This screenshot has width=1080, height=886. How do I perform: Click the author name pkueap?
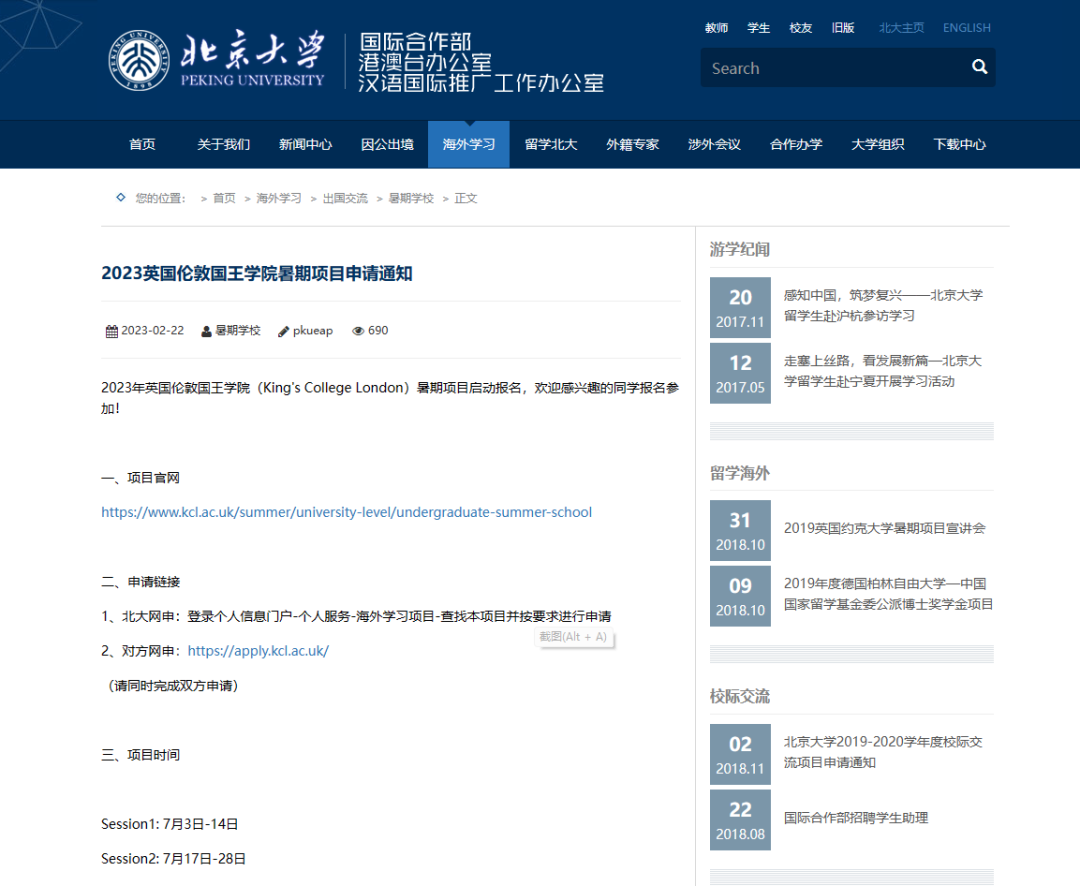pyautogui.click(x=313, y=331)
